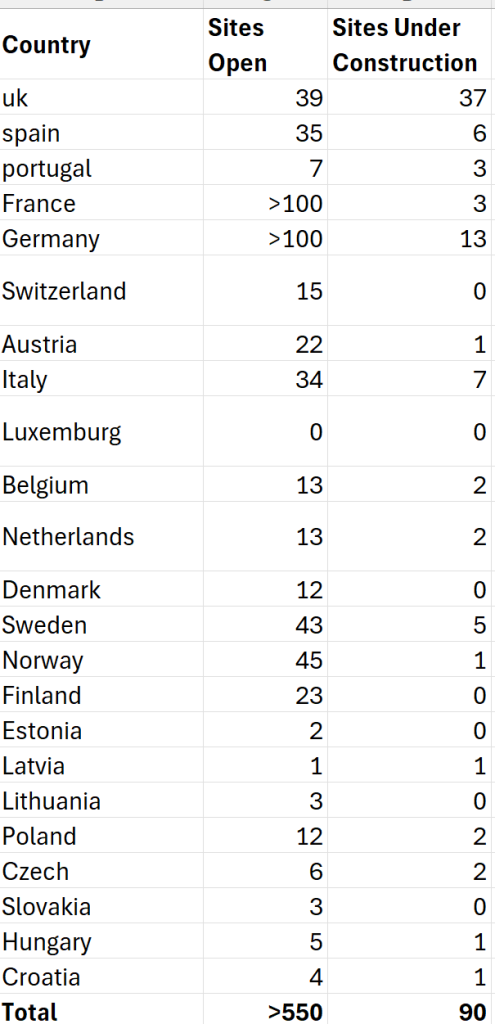Screen dimensions: 495x1024
Task: Select Germany's under construction value 13
Action: pyautogui.click(x=409, y=238)
